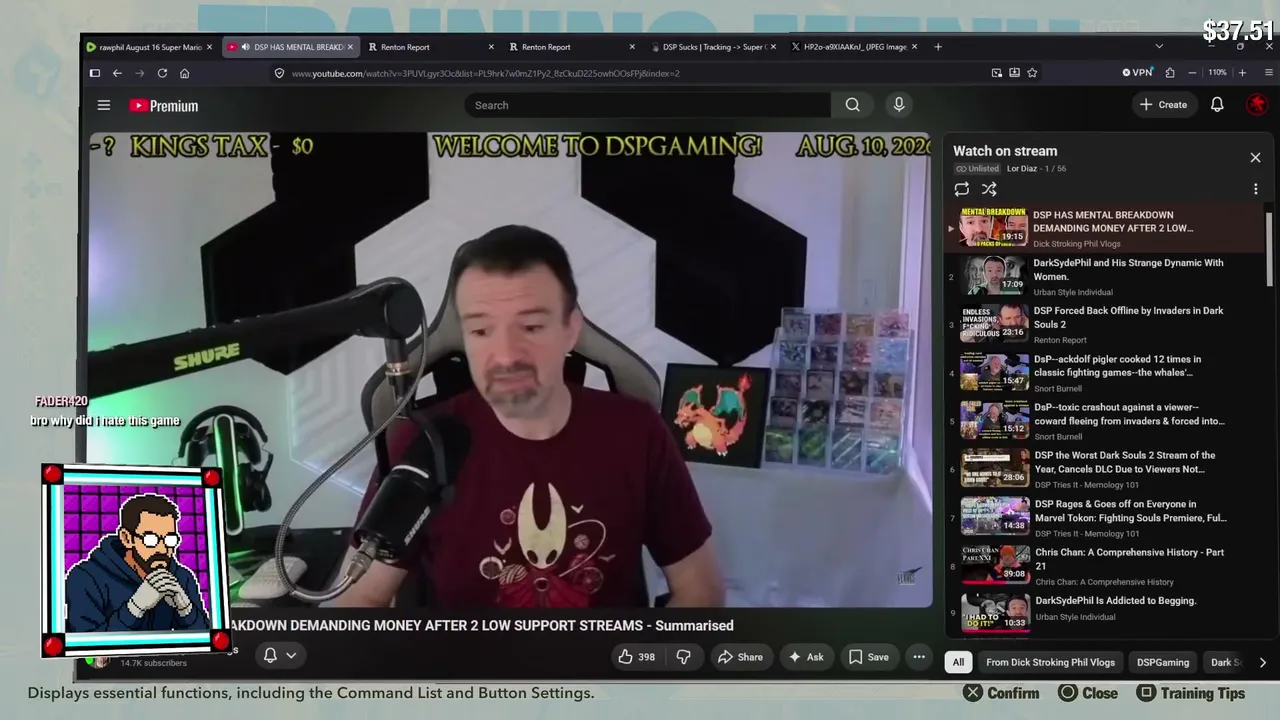
Task: Start voice search with the microphone
Action: [x=899, y=105]
